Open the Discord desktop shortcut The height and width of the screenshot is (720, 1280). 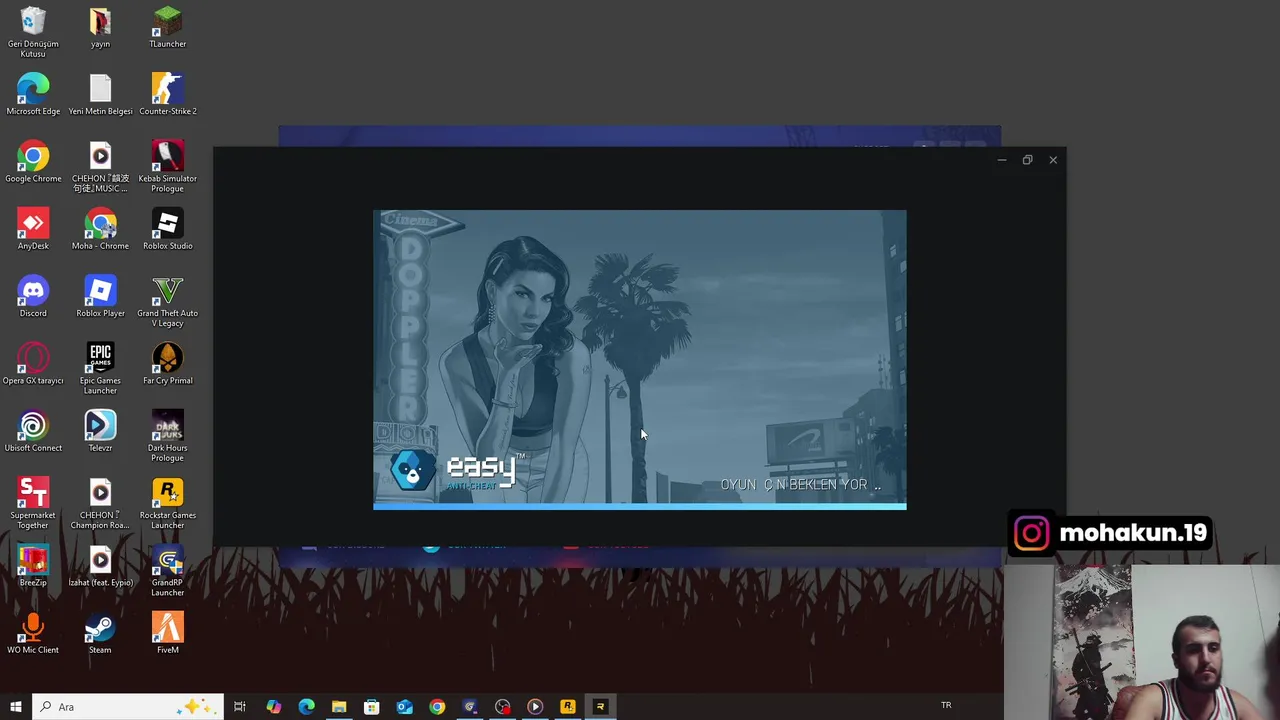(x=33, y=296)
